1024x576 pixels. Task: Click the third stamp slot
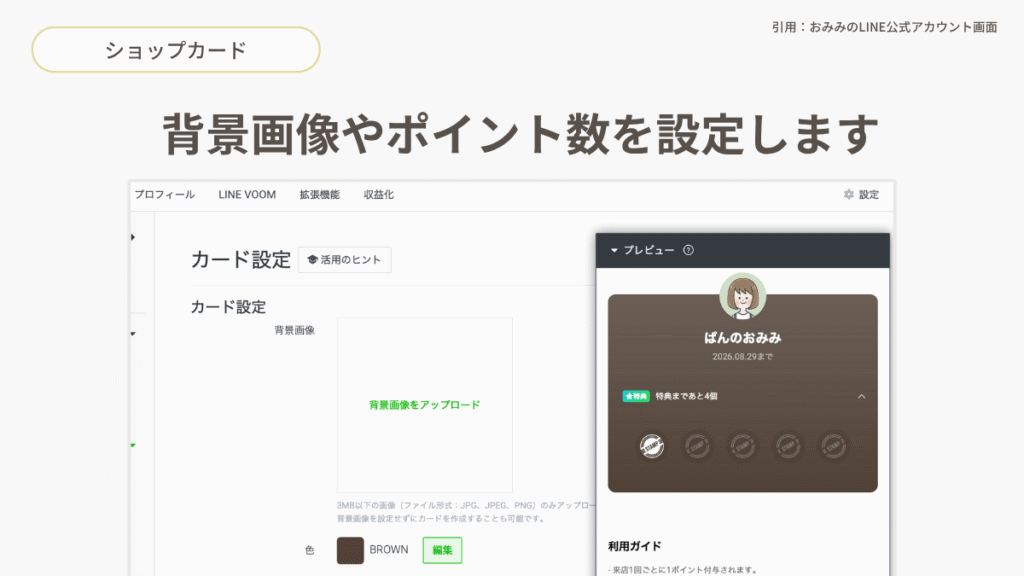(743, 446)
